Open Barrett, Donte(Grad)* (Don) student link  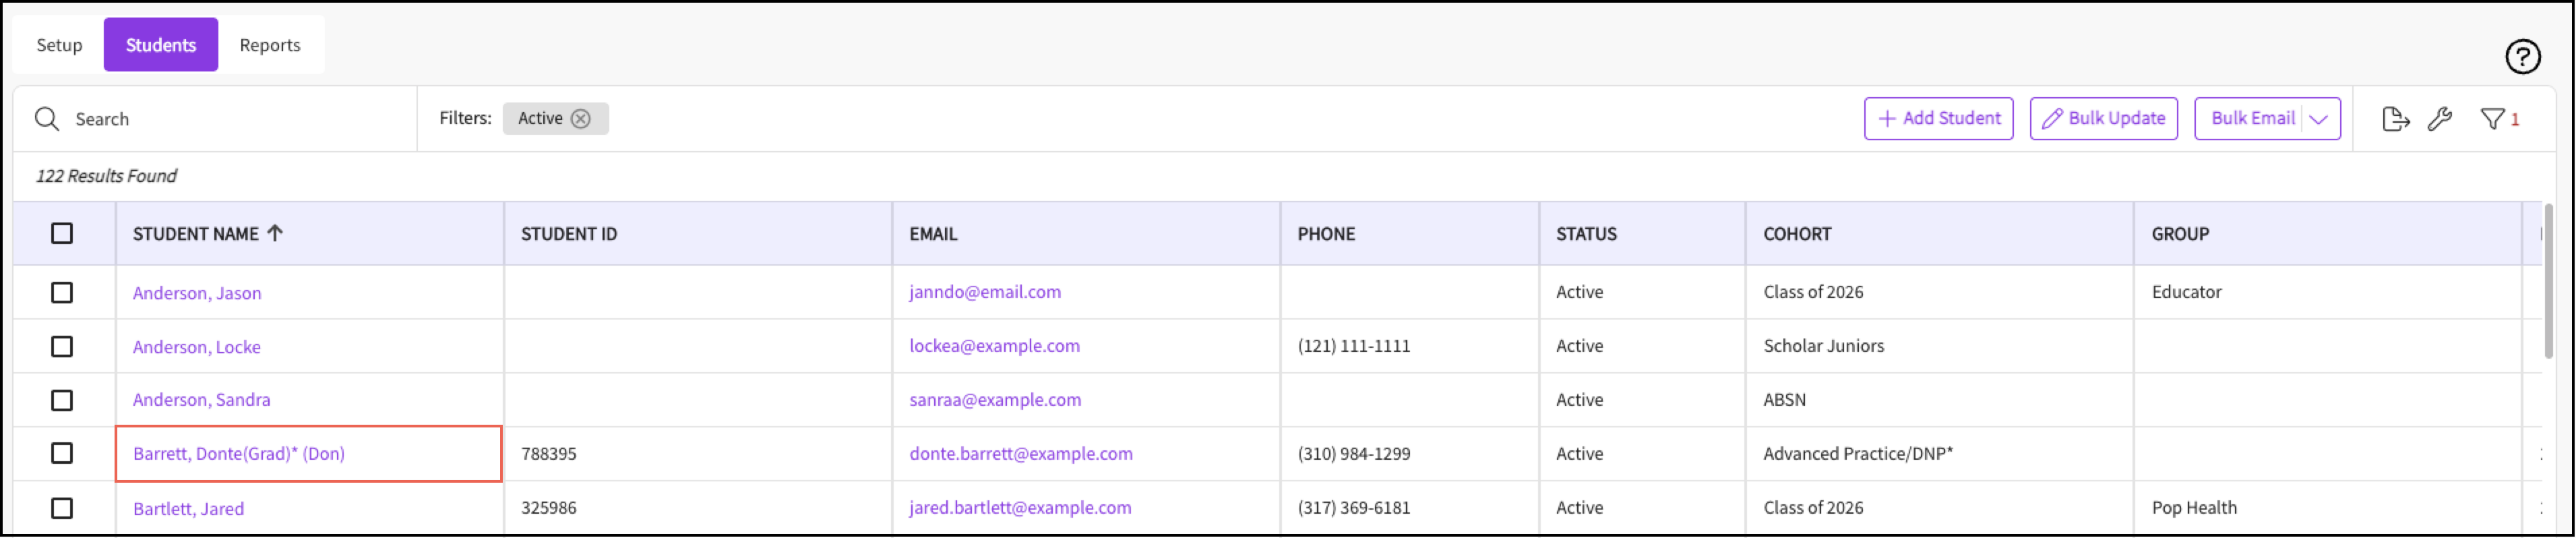(239, 454)
